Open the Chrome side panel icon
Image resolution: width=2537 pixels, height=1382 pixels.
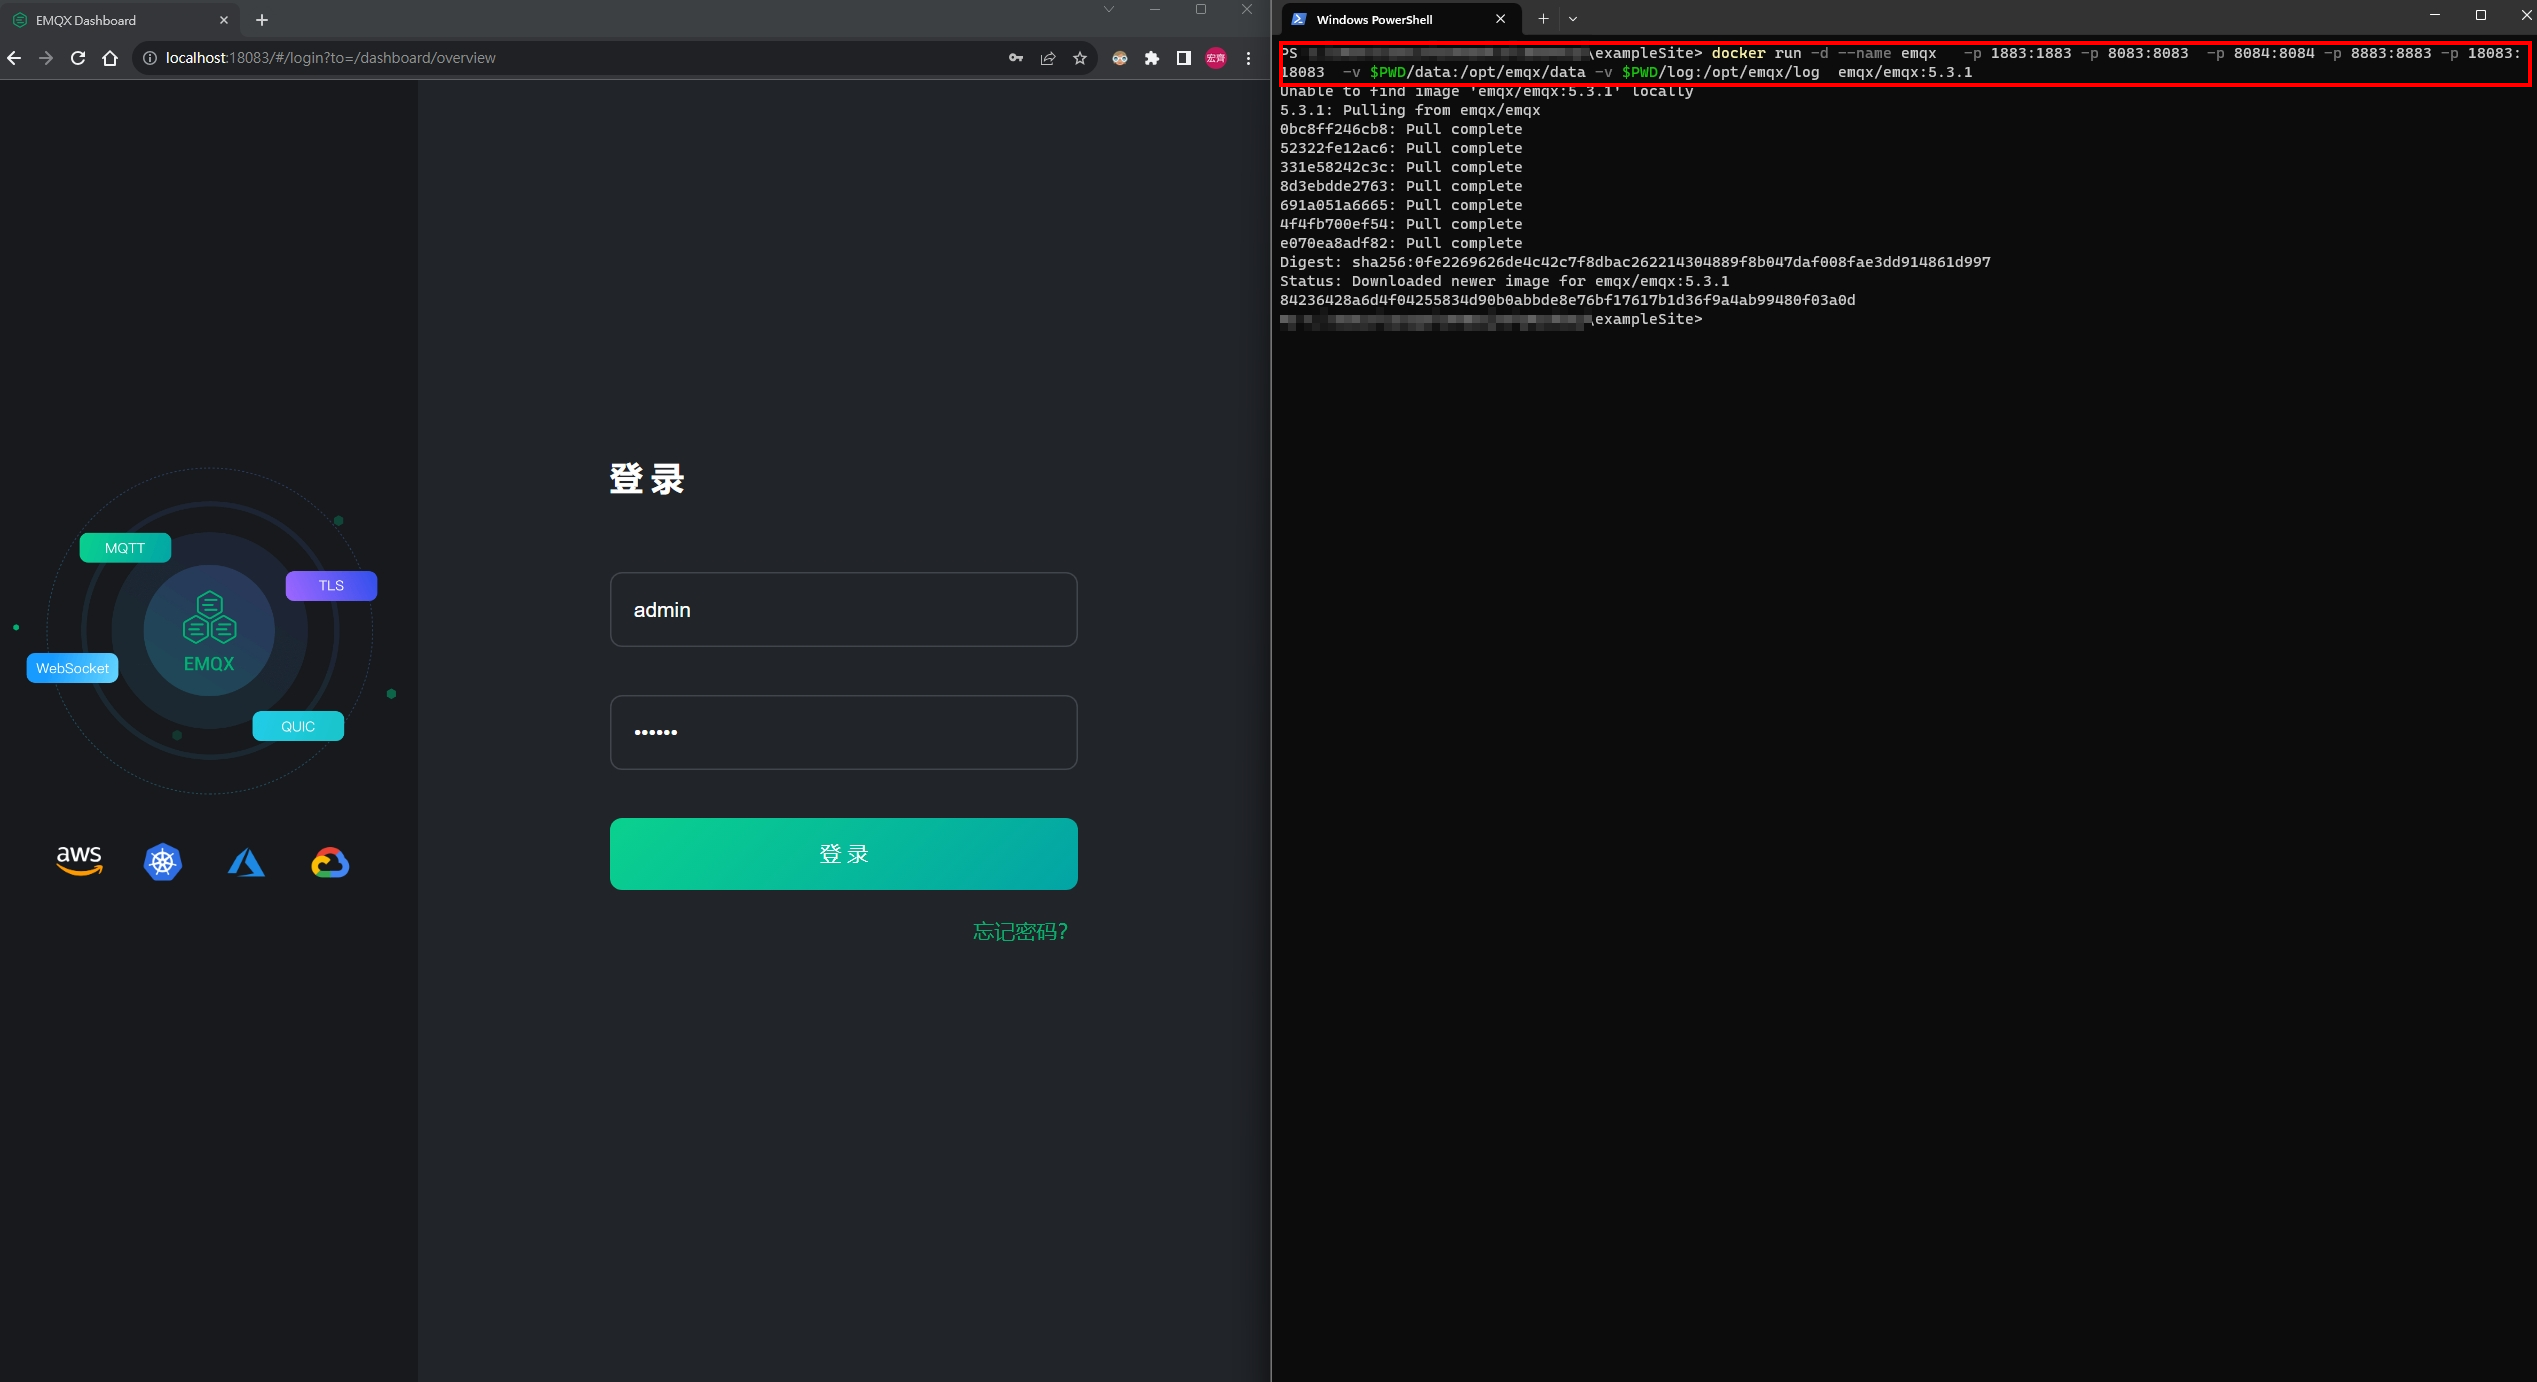1183,58
